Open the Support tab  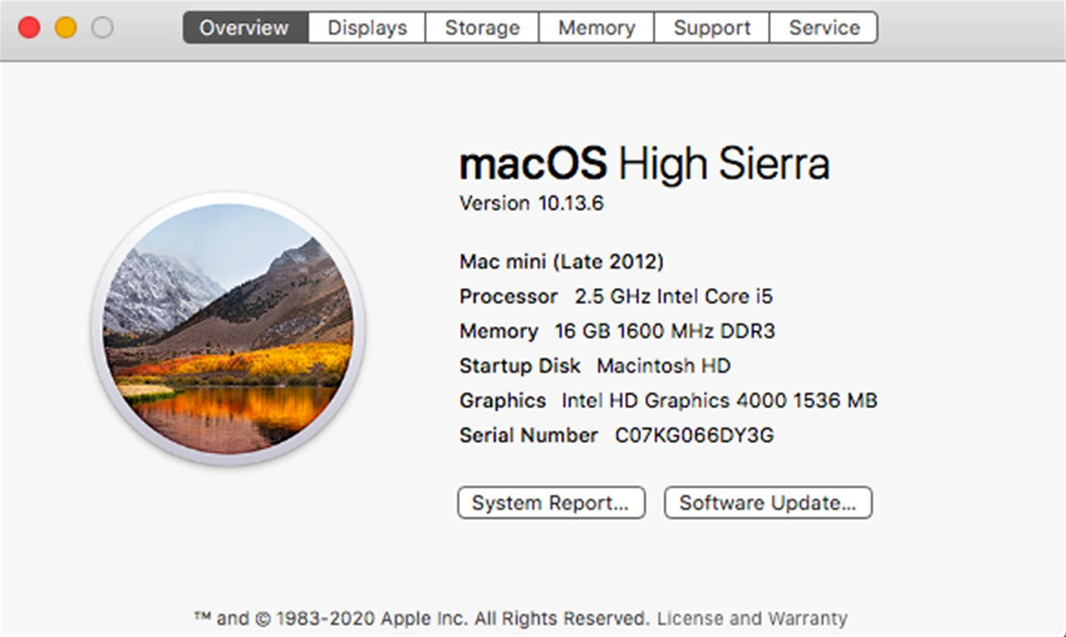tap(712, 27)
